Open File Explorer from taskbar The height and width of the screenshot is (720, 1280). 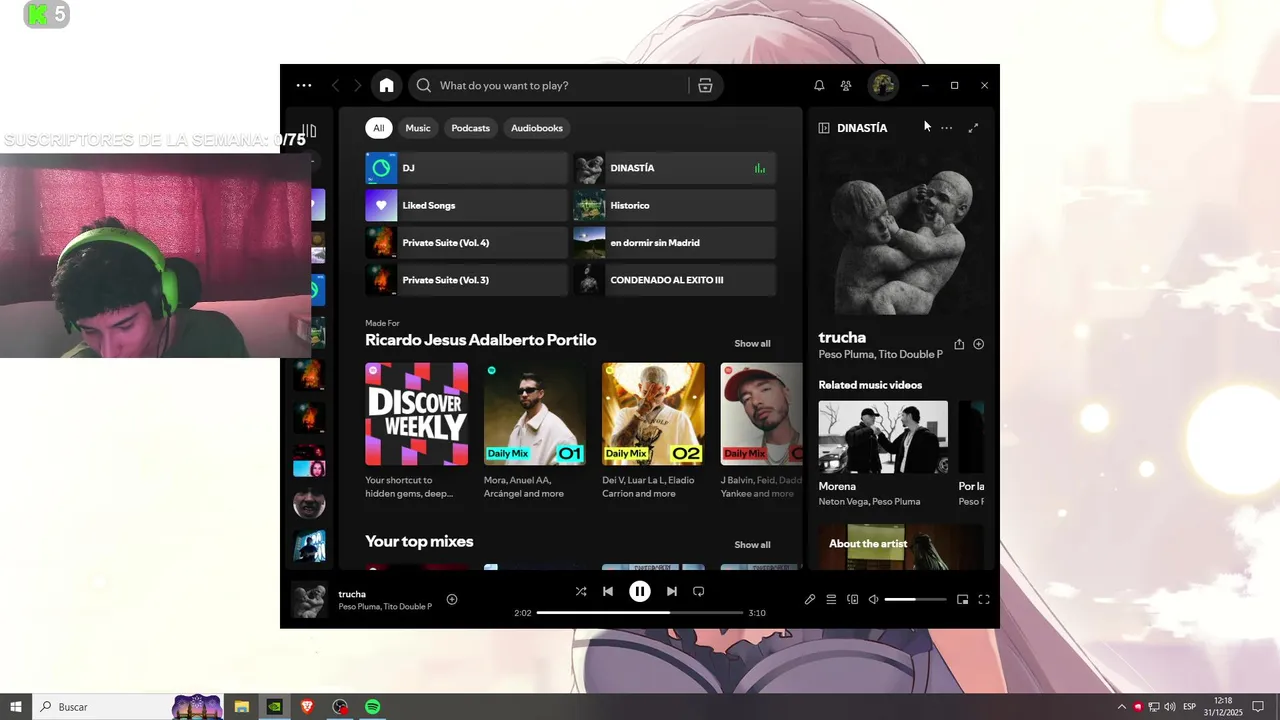[x=241, y=707]
